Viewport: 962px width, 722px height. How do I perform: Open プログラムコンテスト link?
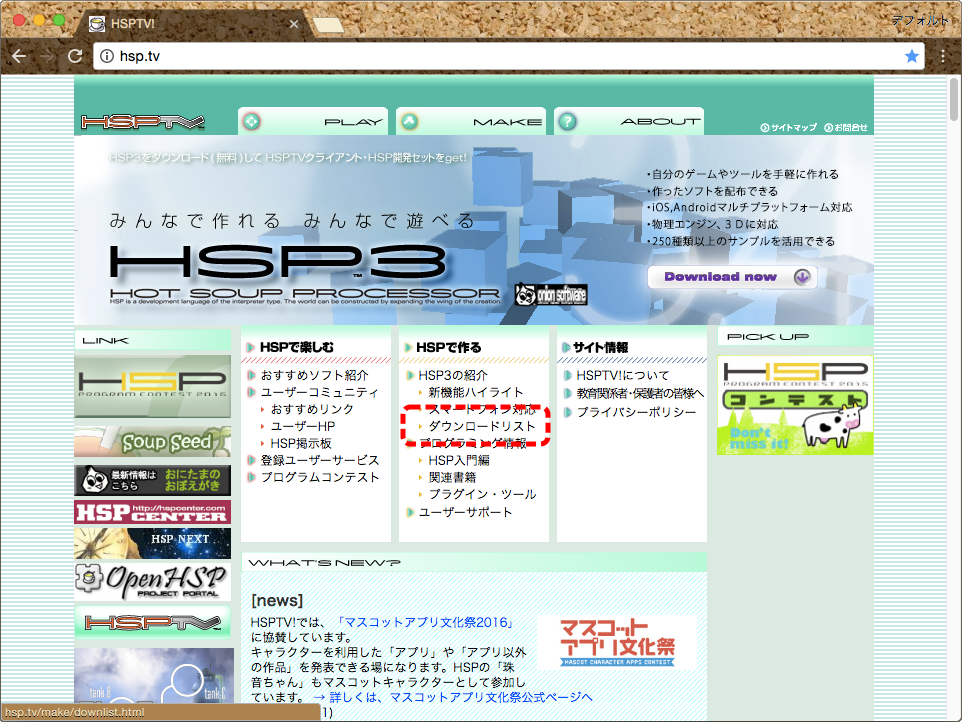[320, 477]
